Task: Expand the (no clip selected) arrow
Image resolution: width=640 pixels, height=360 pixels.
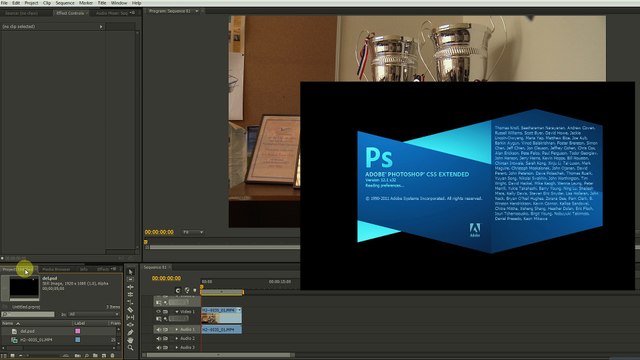Action: pyautogui.click(x=101, y=27)
